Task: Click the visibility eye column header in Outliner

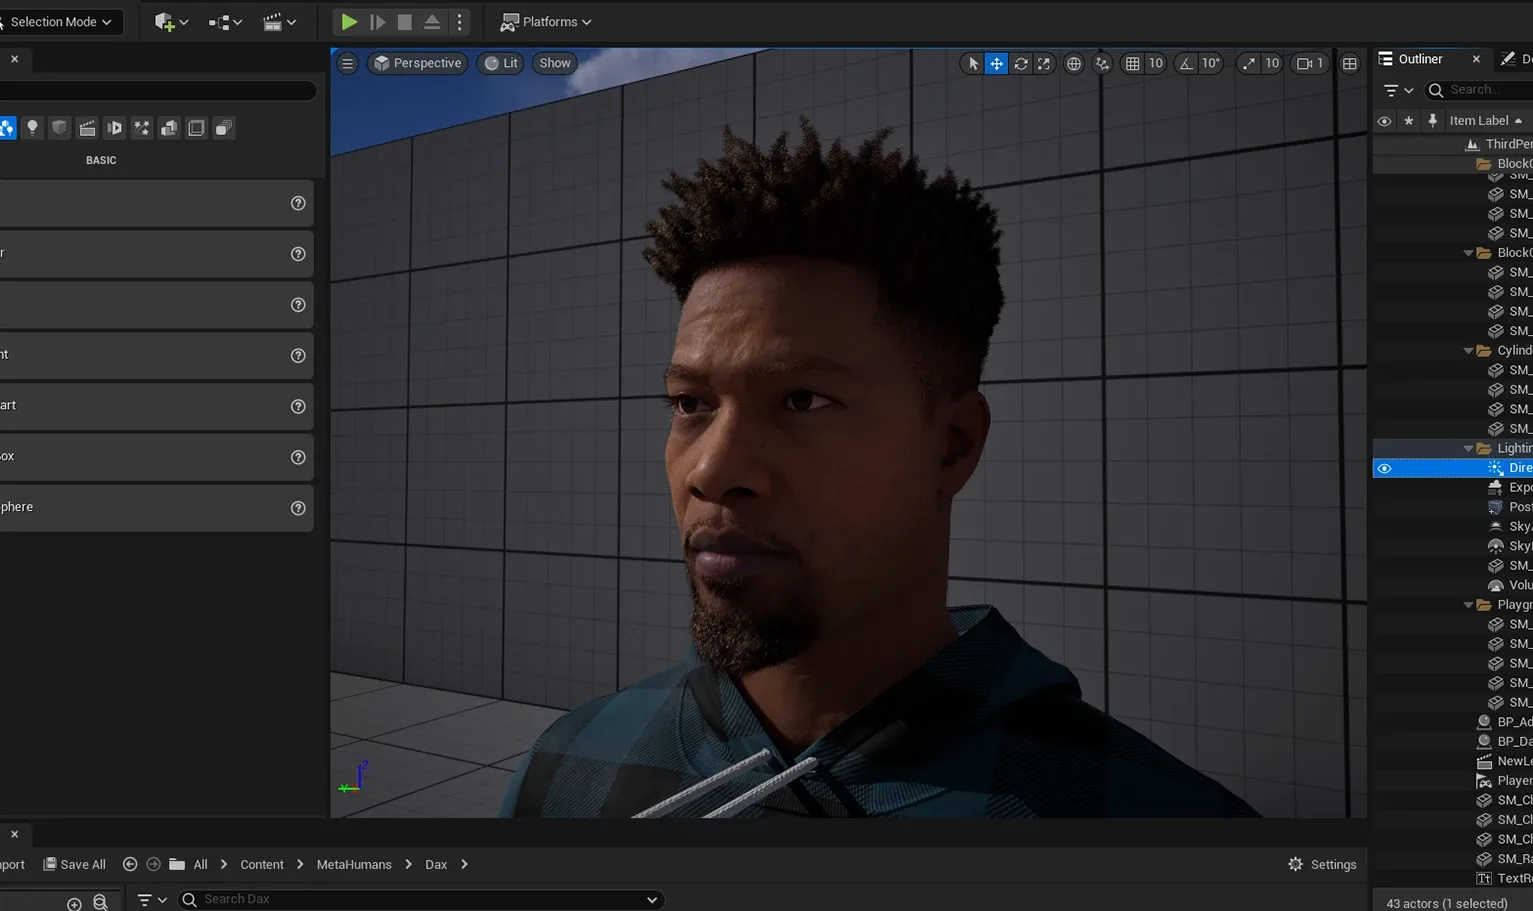Action: click(x=1384, y=121)
